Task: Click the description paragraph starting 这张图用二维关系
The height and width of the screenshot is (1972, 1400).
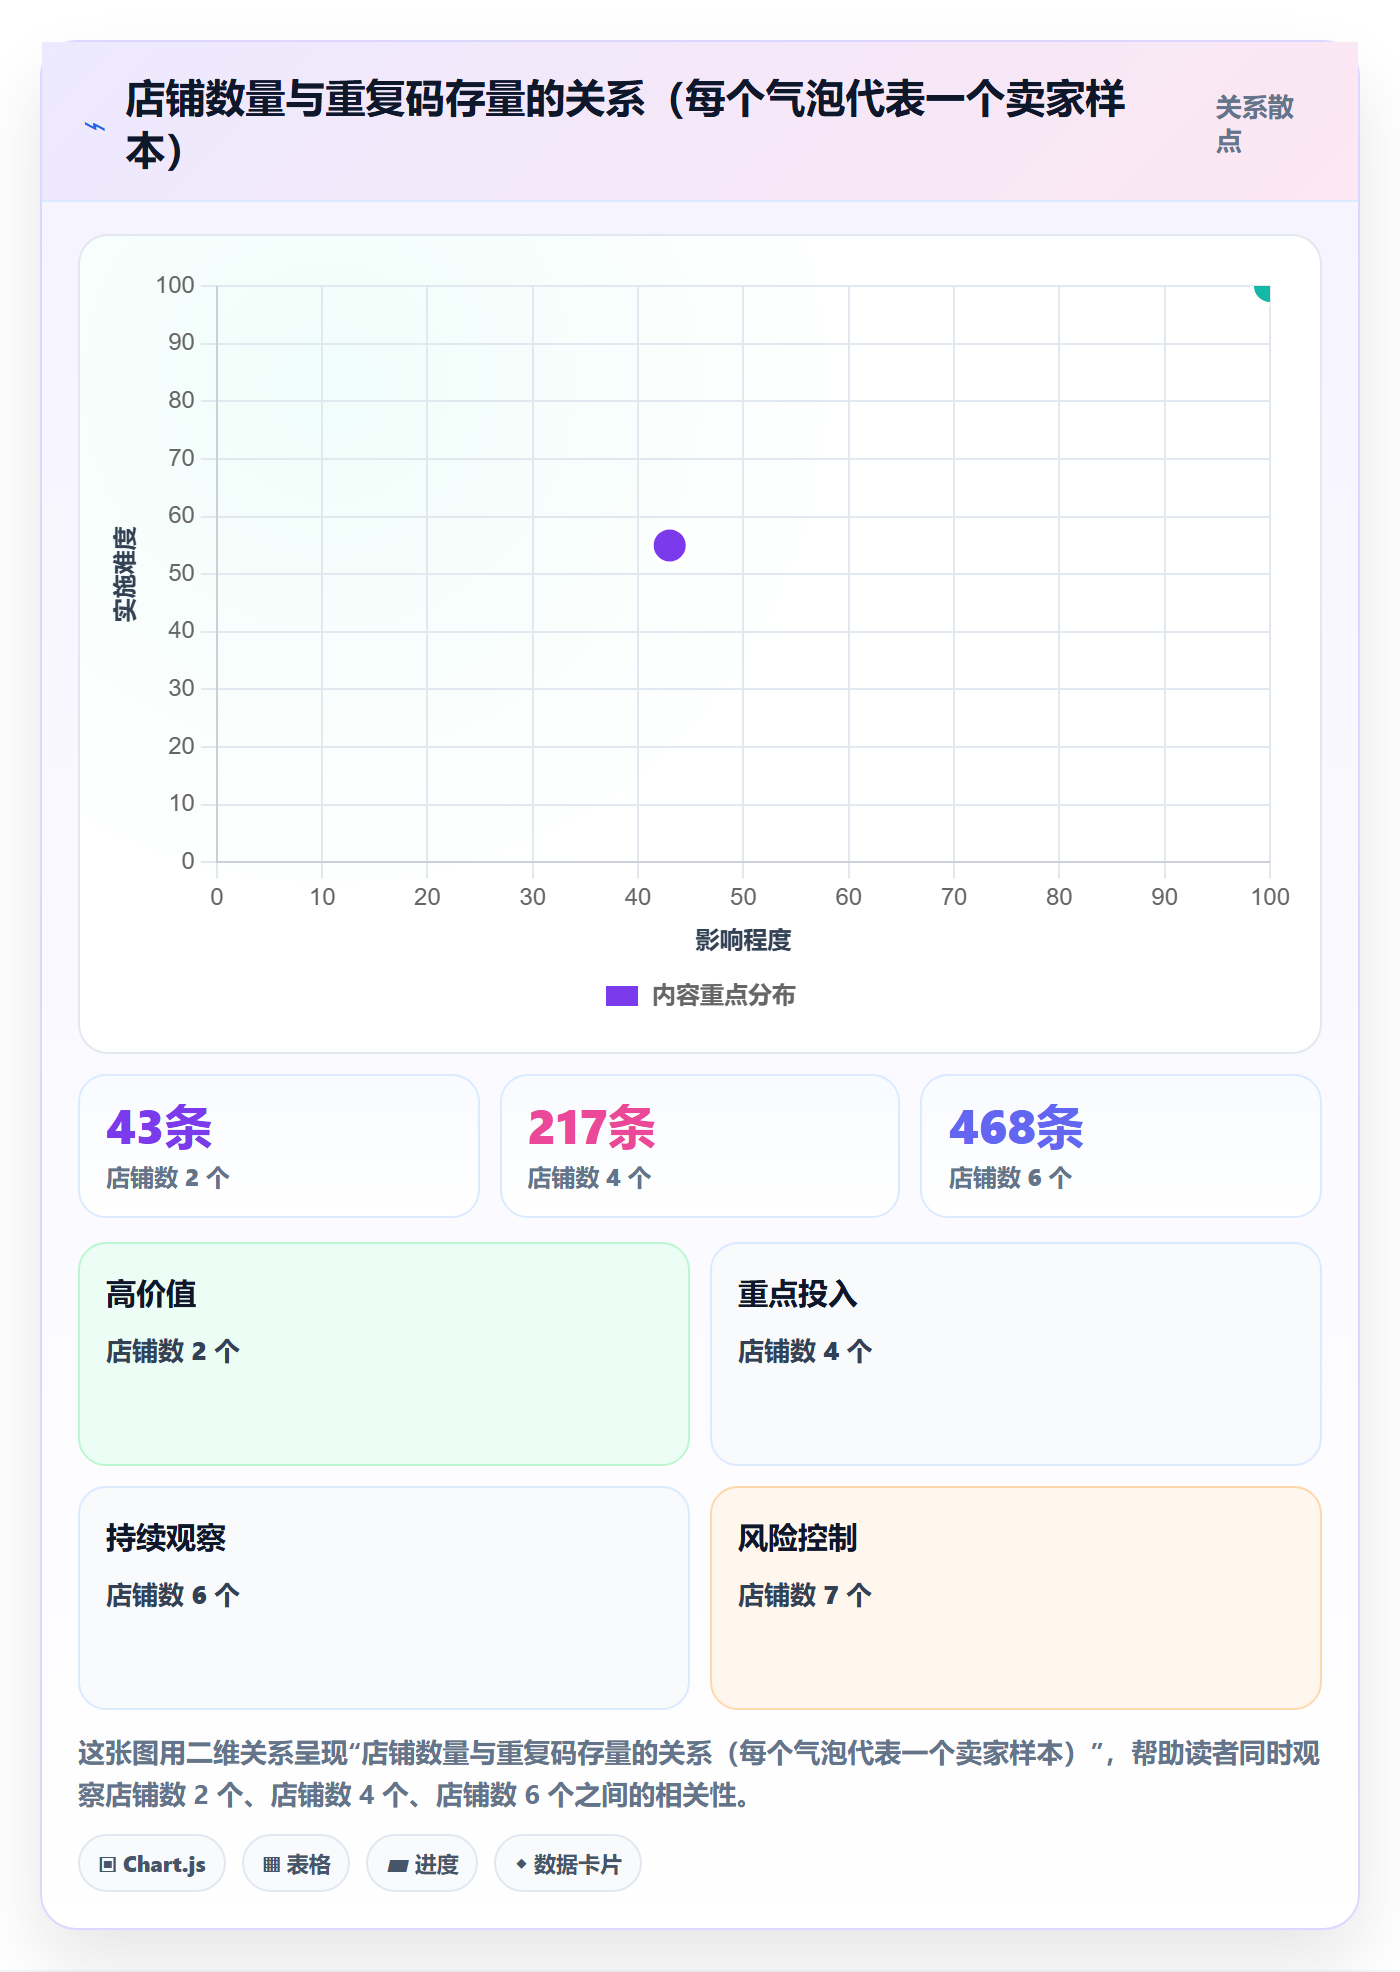Action: pos(699,1774)
